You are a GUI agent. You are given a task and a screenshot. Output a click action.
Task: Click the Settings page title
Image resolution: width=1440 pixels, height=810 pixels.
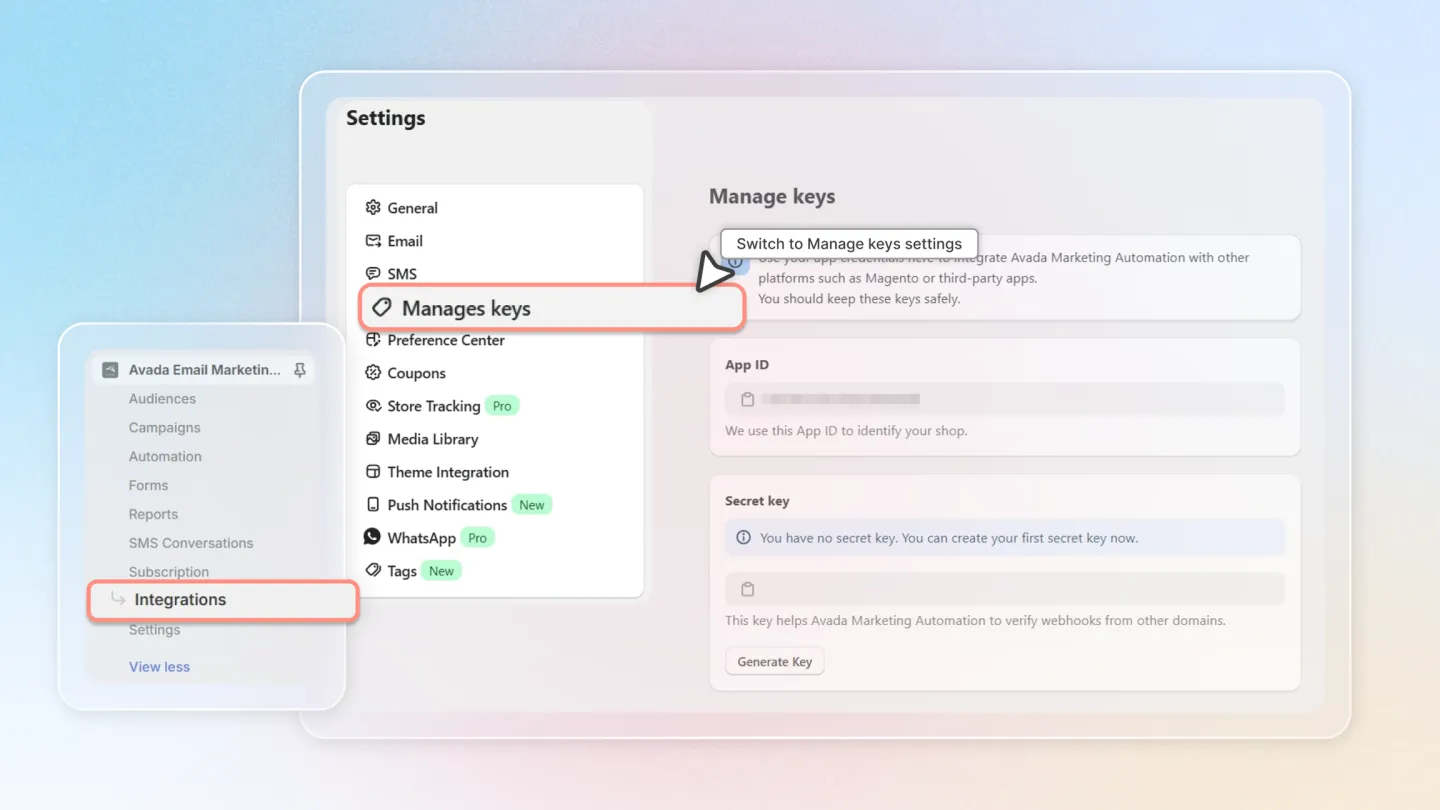(386, 118)
